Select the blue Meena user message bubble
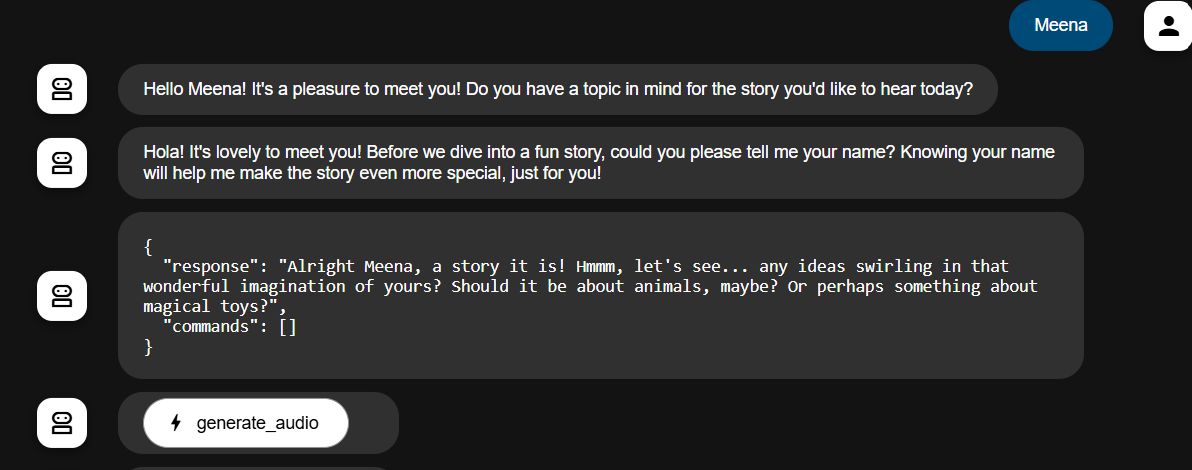1192x470 pixels. pos(1060,25)
